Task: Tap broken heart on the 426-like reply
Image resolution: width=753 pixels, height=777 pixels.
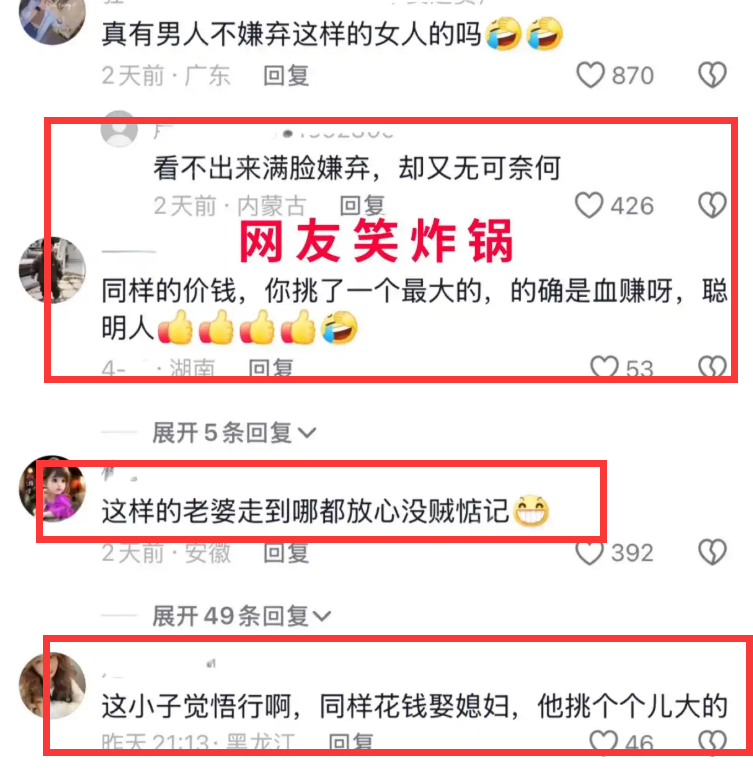Action: [712, 205]
